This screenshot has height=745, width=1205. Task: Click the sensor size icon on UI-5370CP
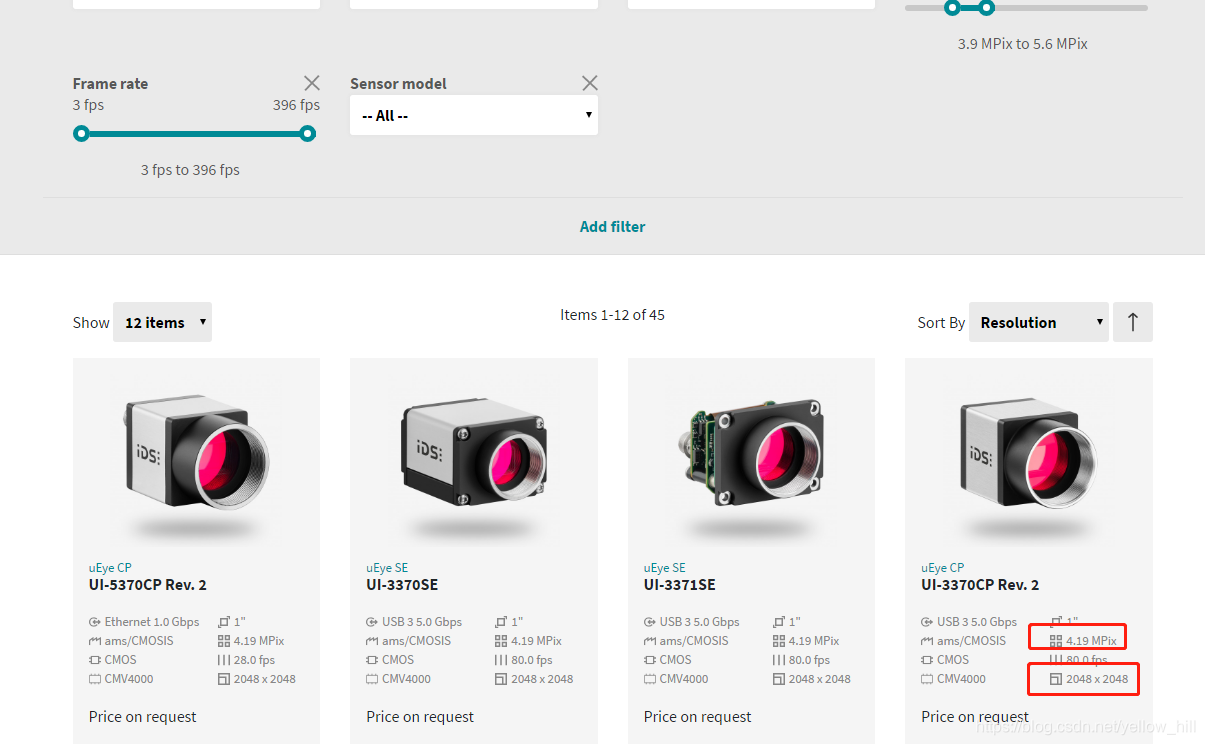tap(223, 622)
